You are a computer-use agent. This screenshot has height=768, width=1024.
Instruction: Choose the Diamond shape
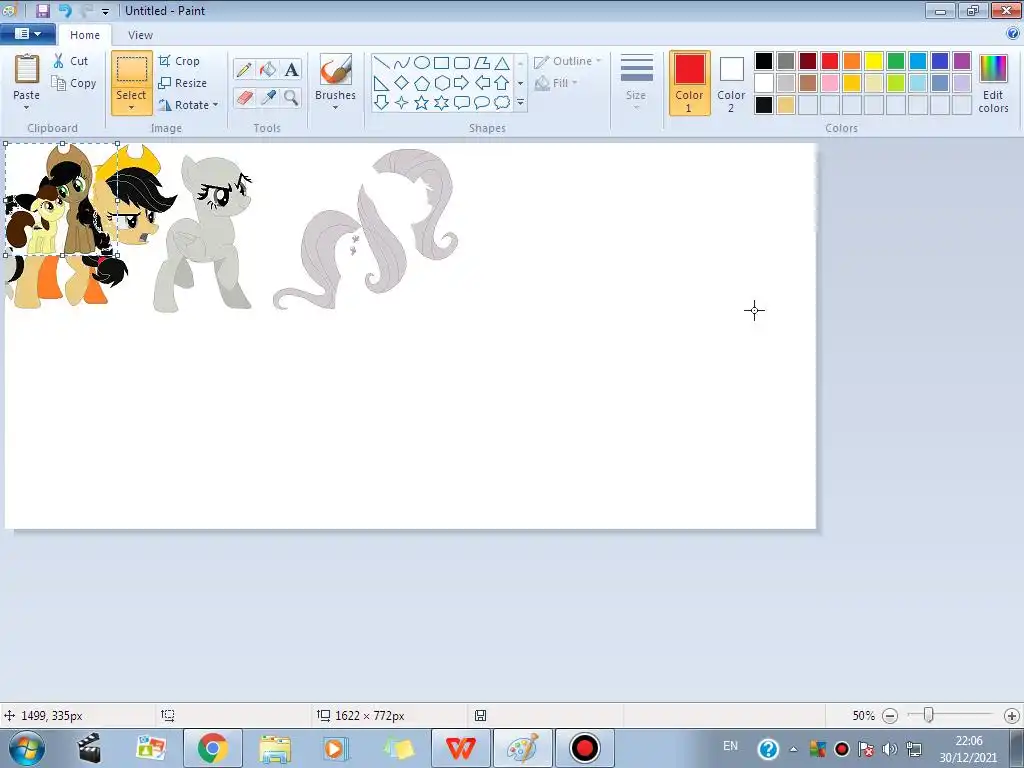[402, 83]
